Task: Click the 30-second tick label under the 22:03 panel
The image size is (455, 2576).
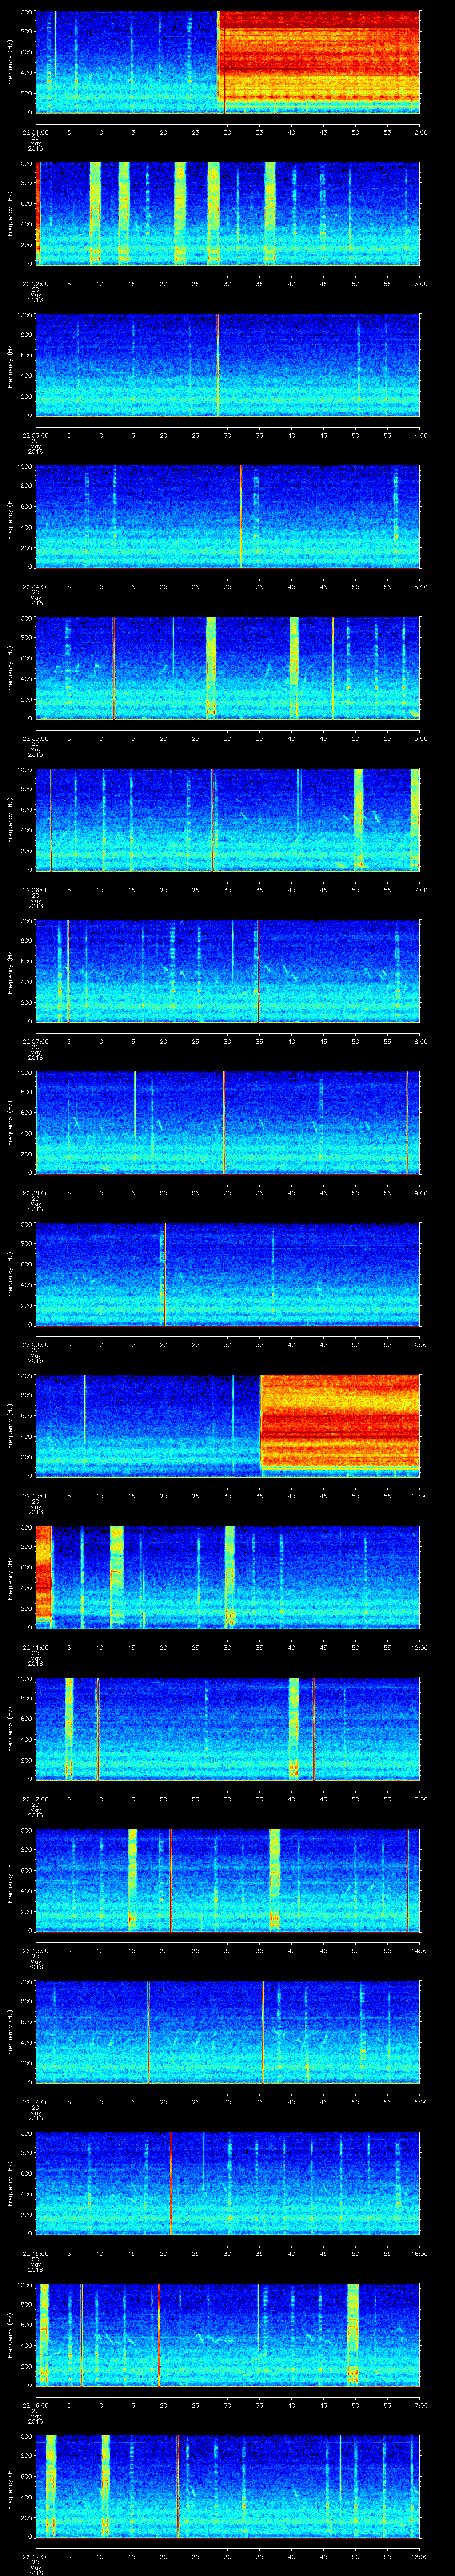Action: point(228,435)
